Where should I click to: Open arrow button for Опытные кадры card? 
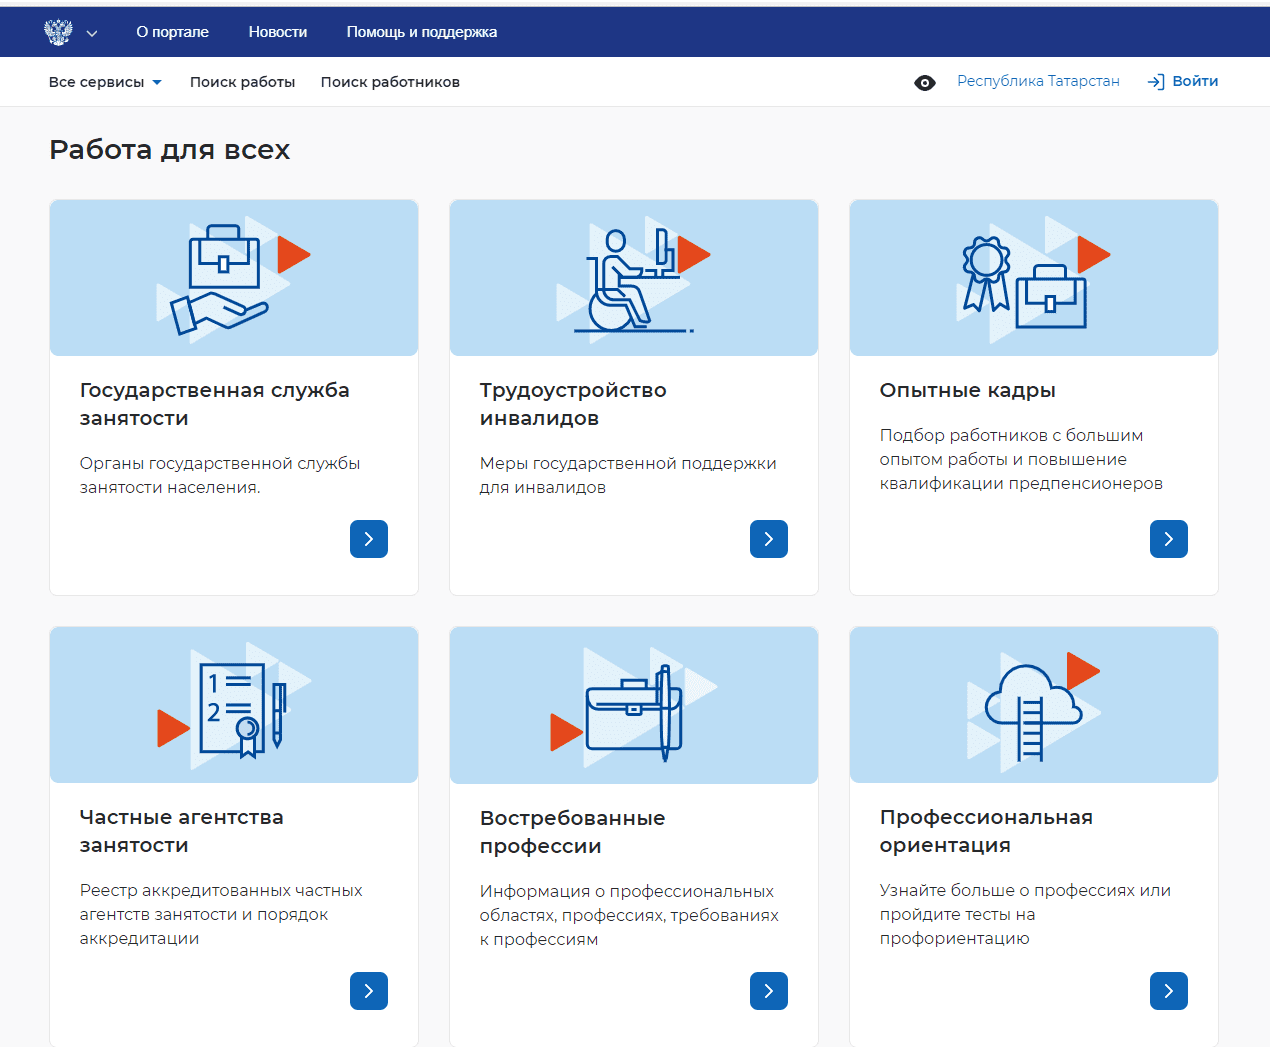click(x=1169, y=539)
